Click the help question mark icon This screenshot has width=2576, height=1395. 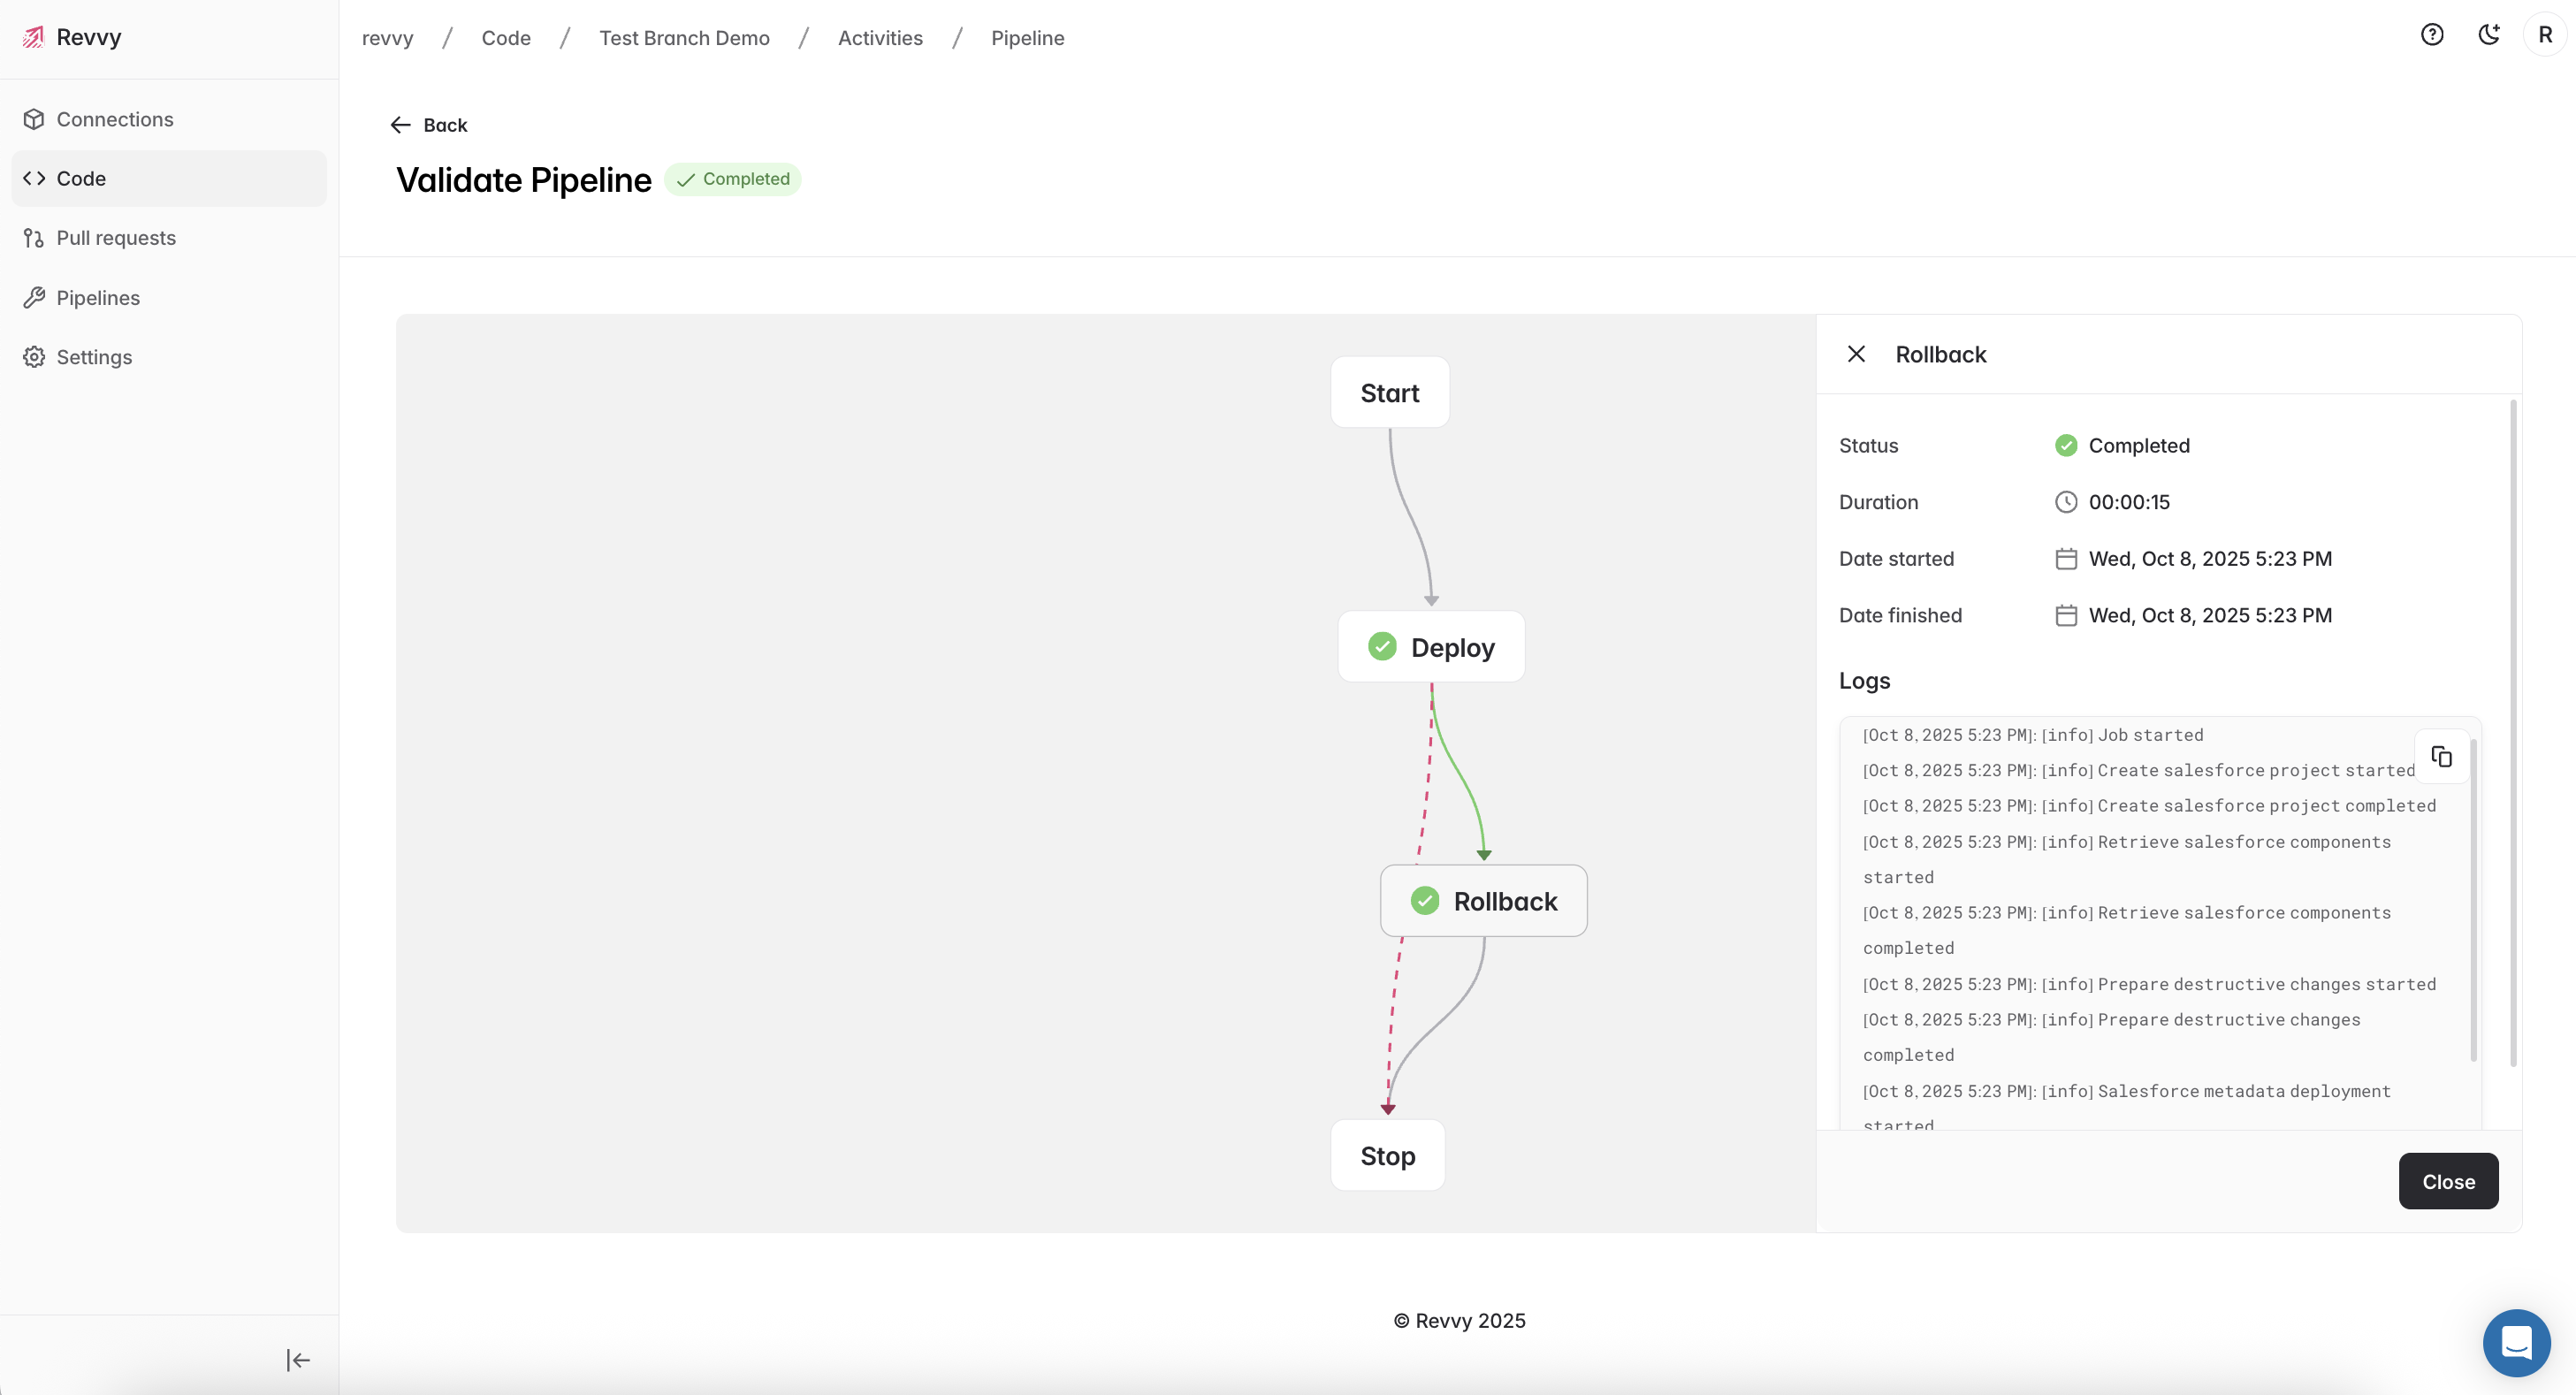(2432, 35)
